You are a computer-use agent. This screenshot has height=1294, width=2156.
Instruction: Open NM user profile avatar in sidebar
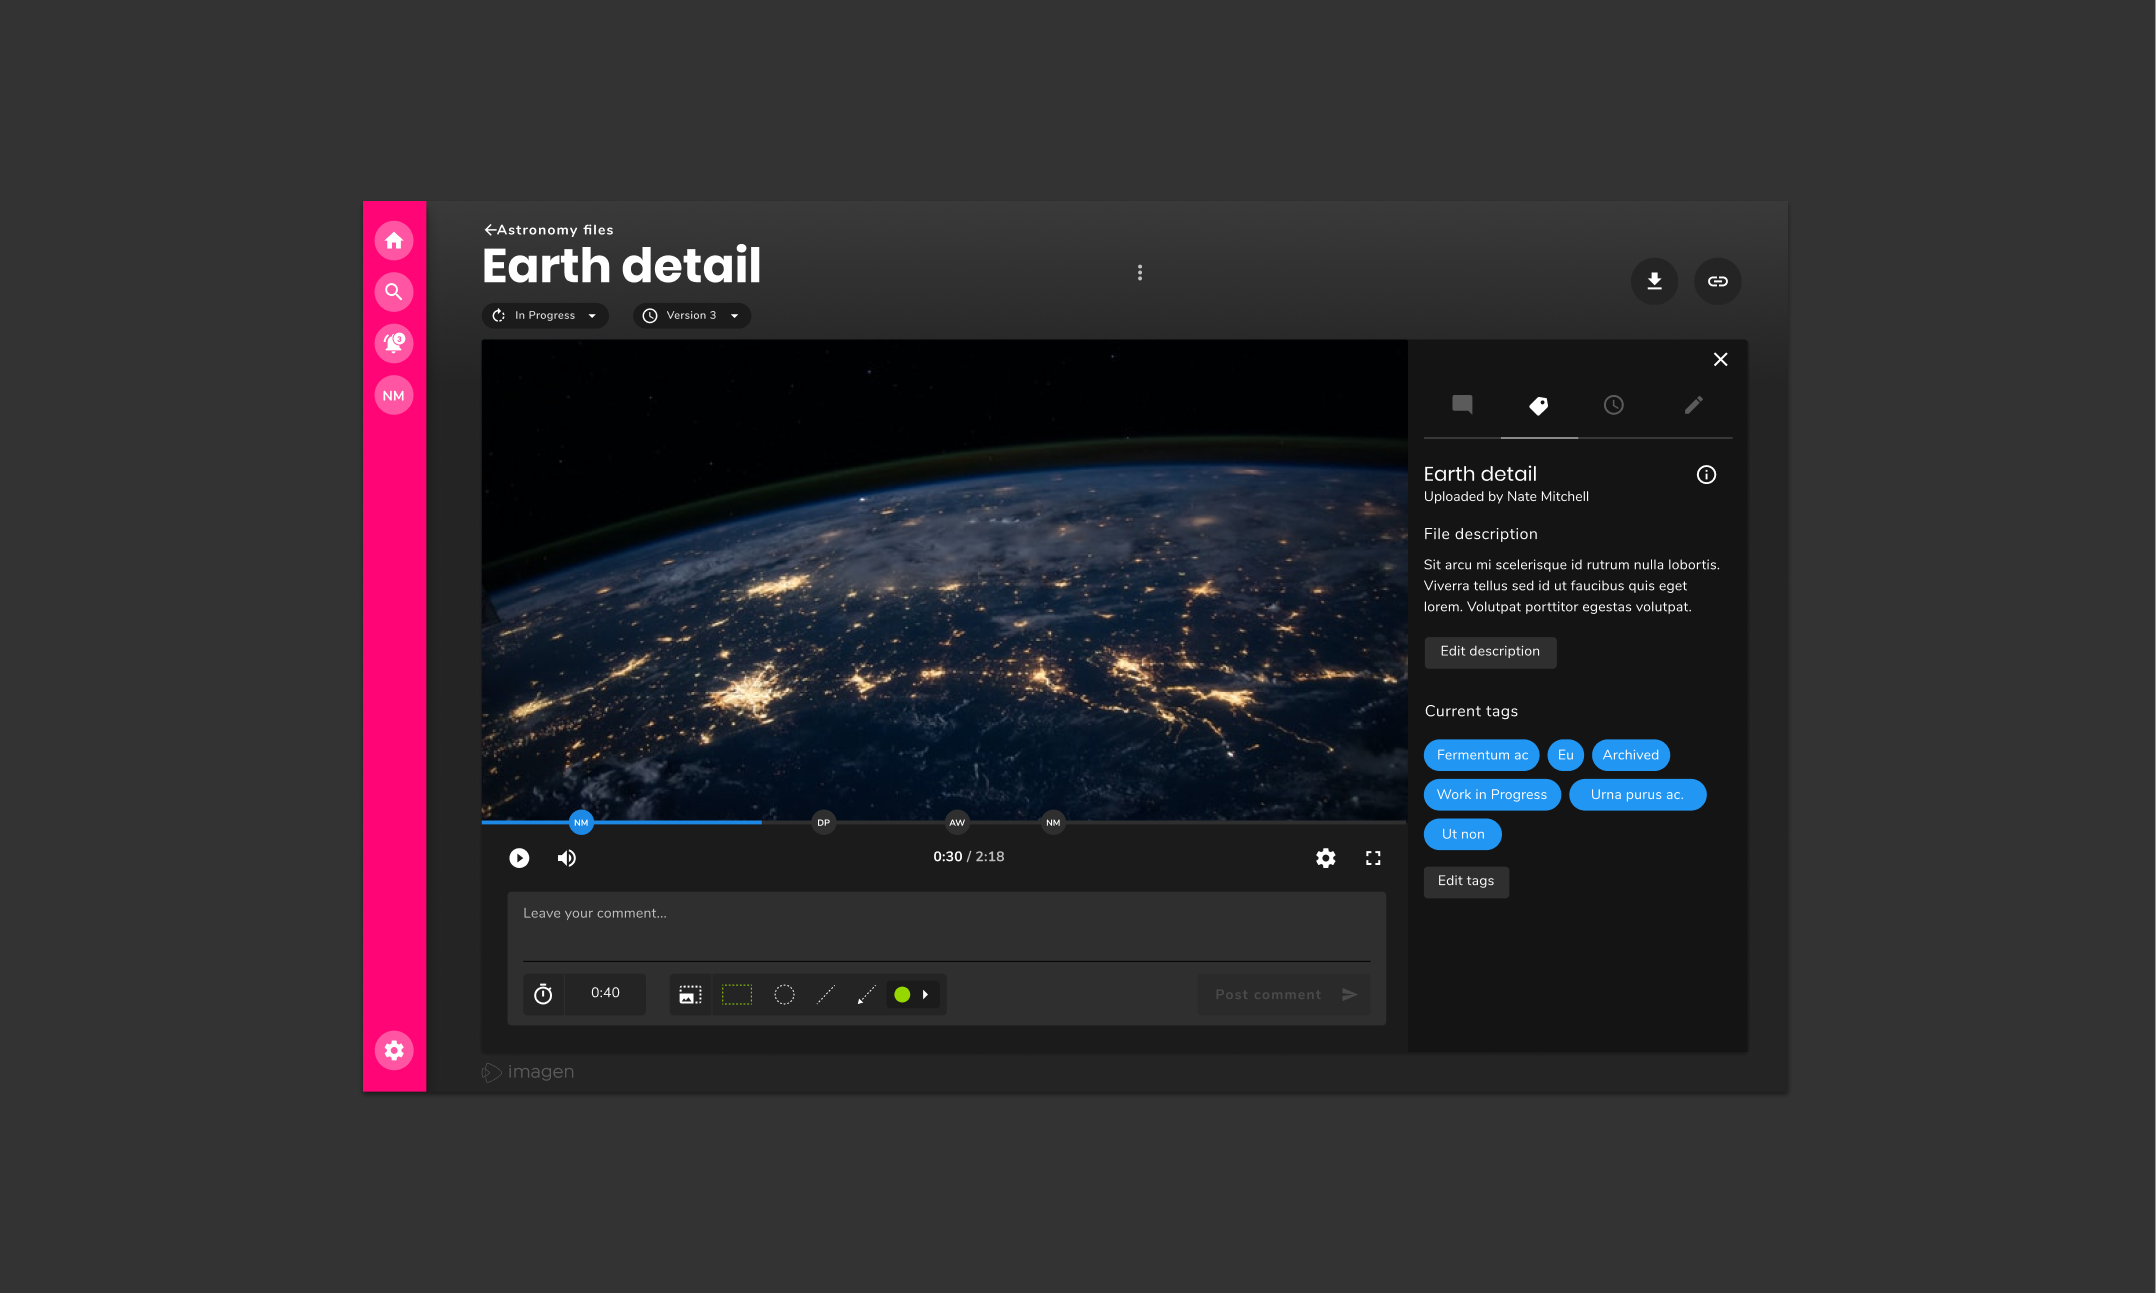click(x=394, y=395)
